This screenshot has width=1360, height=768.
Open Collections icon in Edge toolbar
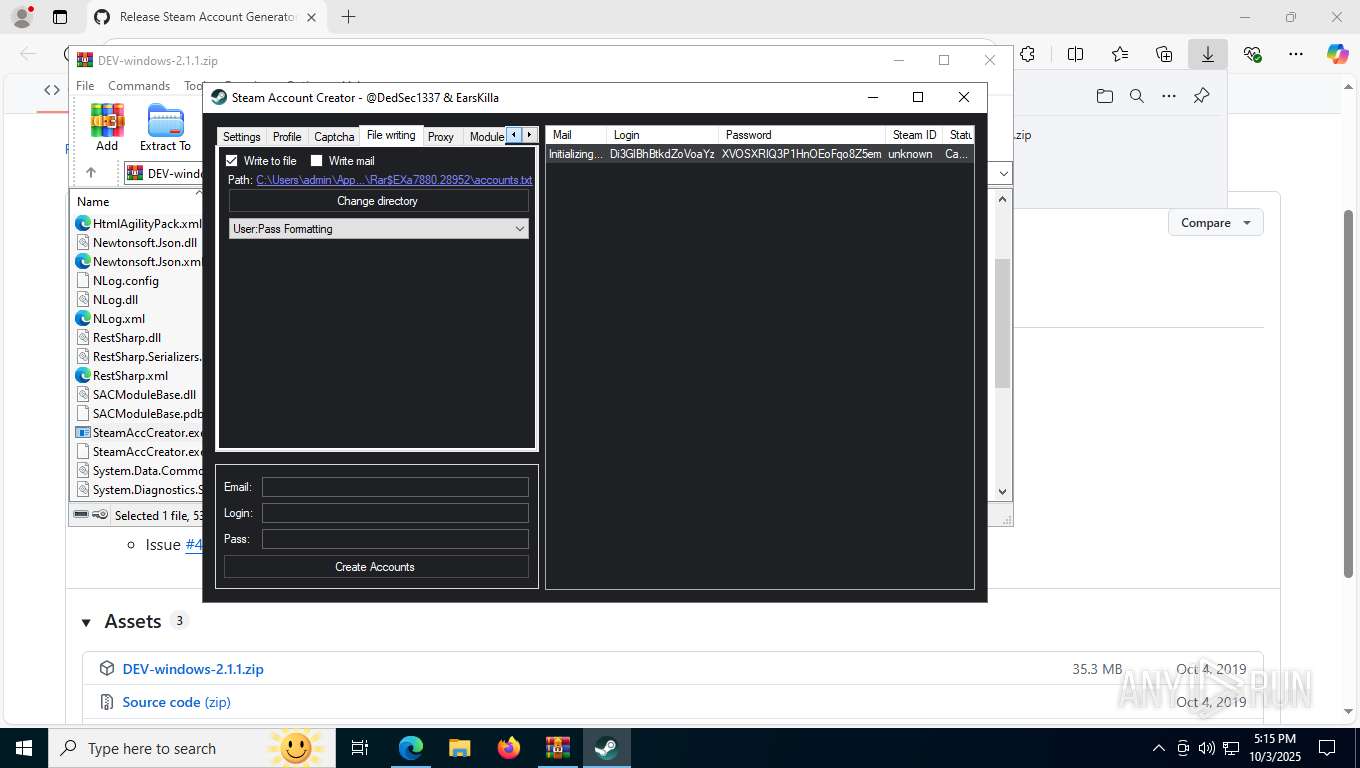click(1164, 55)
